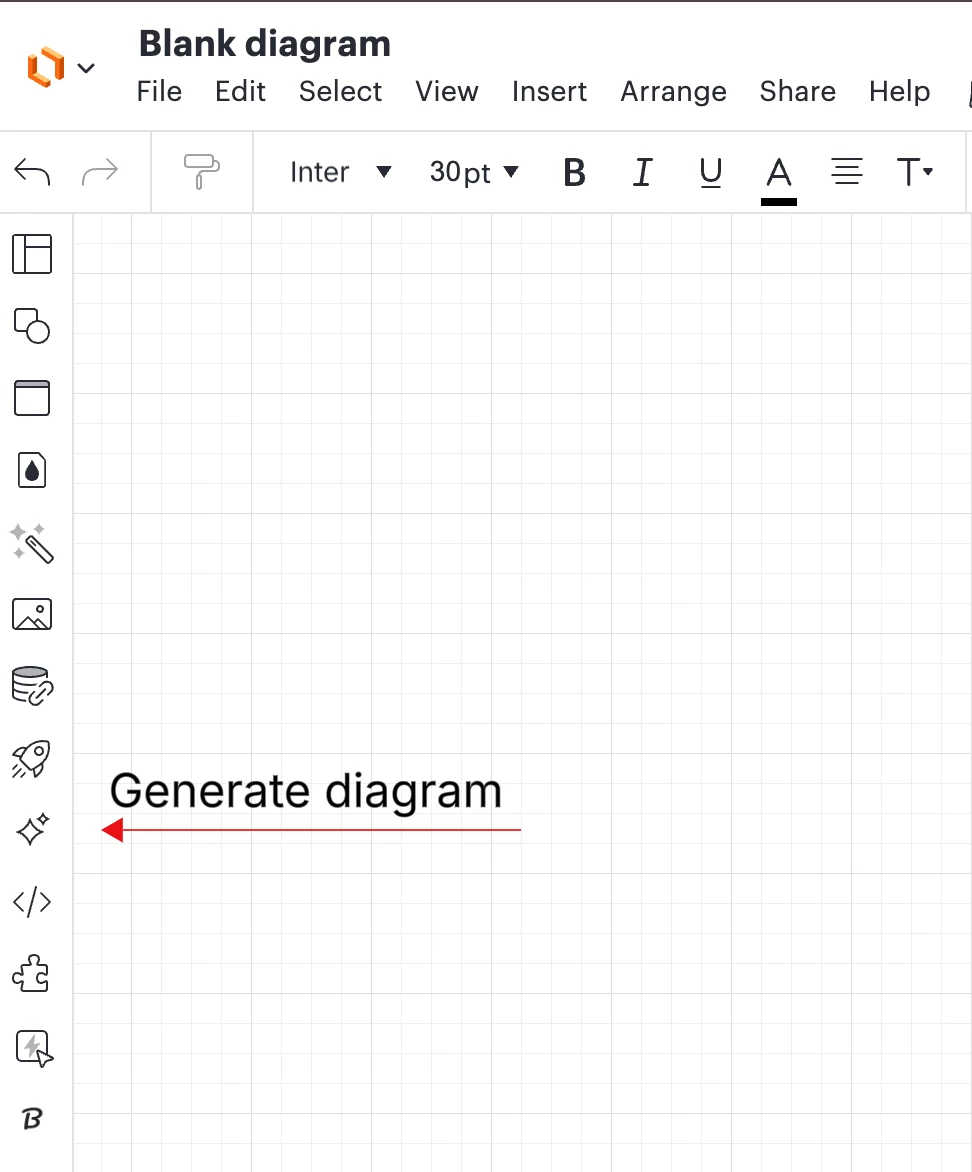The width and height of the screenshot is (972, 1172).
Task: Open the templates layout panel
Action: 32,254
